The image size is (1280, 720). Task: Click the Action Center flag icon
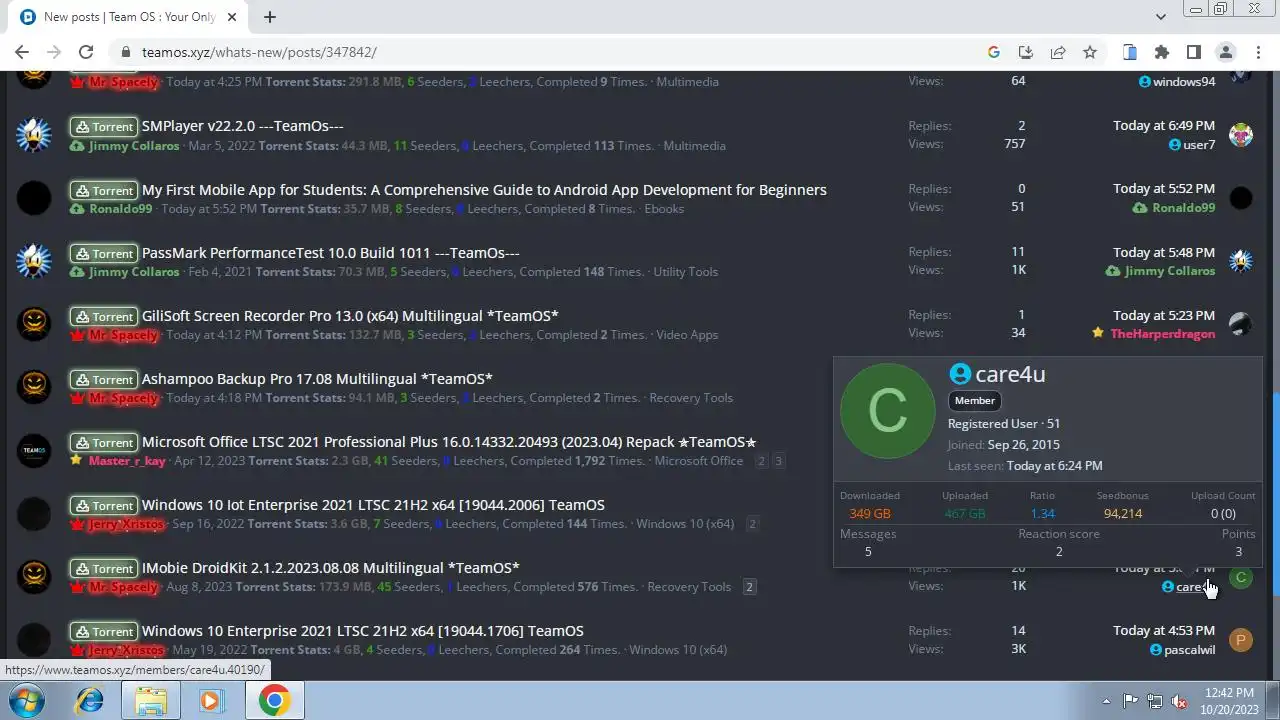point(1130,701)
